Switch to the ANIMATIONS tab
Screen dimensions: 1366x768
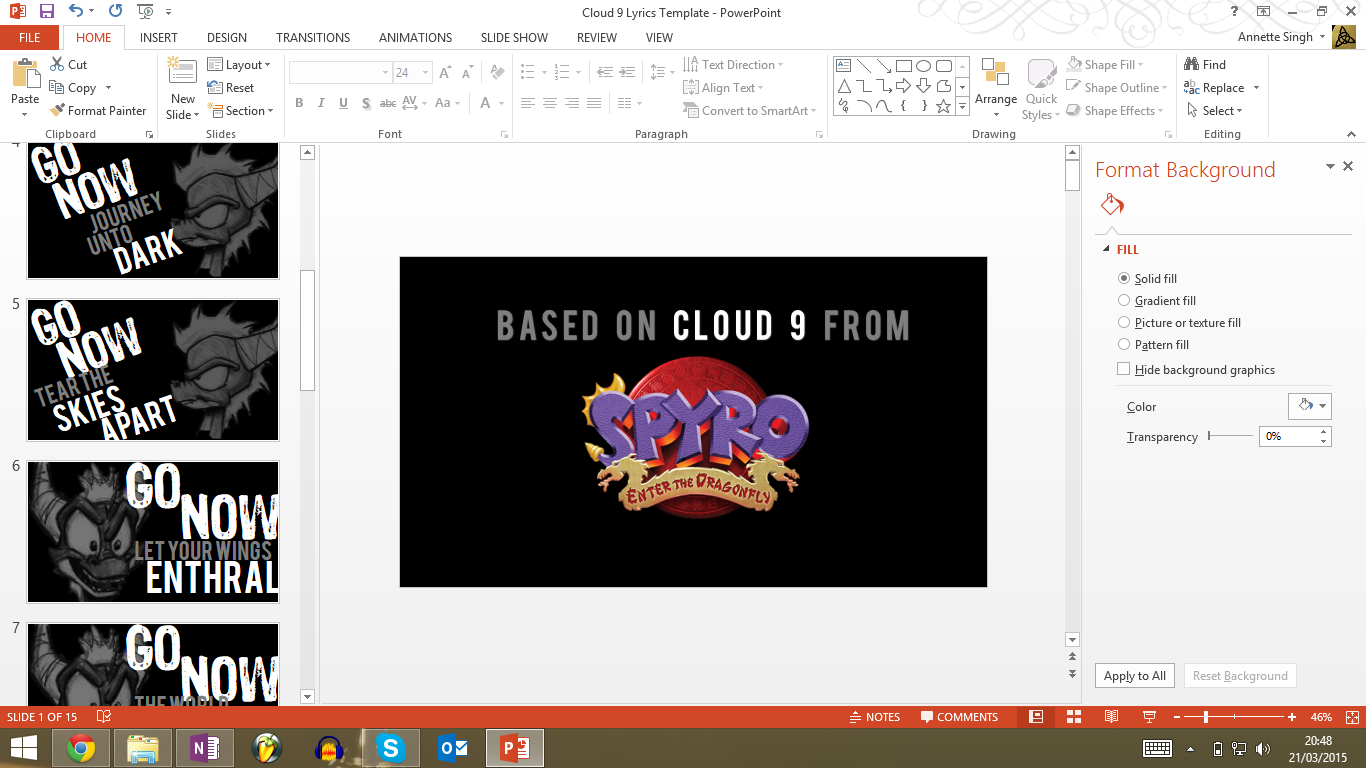[415, 37]
